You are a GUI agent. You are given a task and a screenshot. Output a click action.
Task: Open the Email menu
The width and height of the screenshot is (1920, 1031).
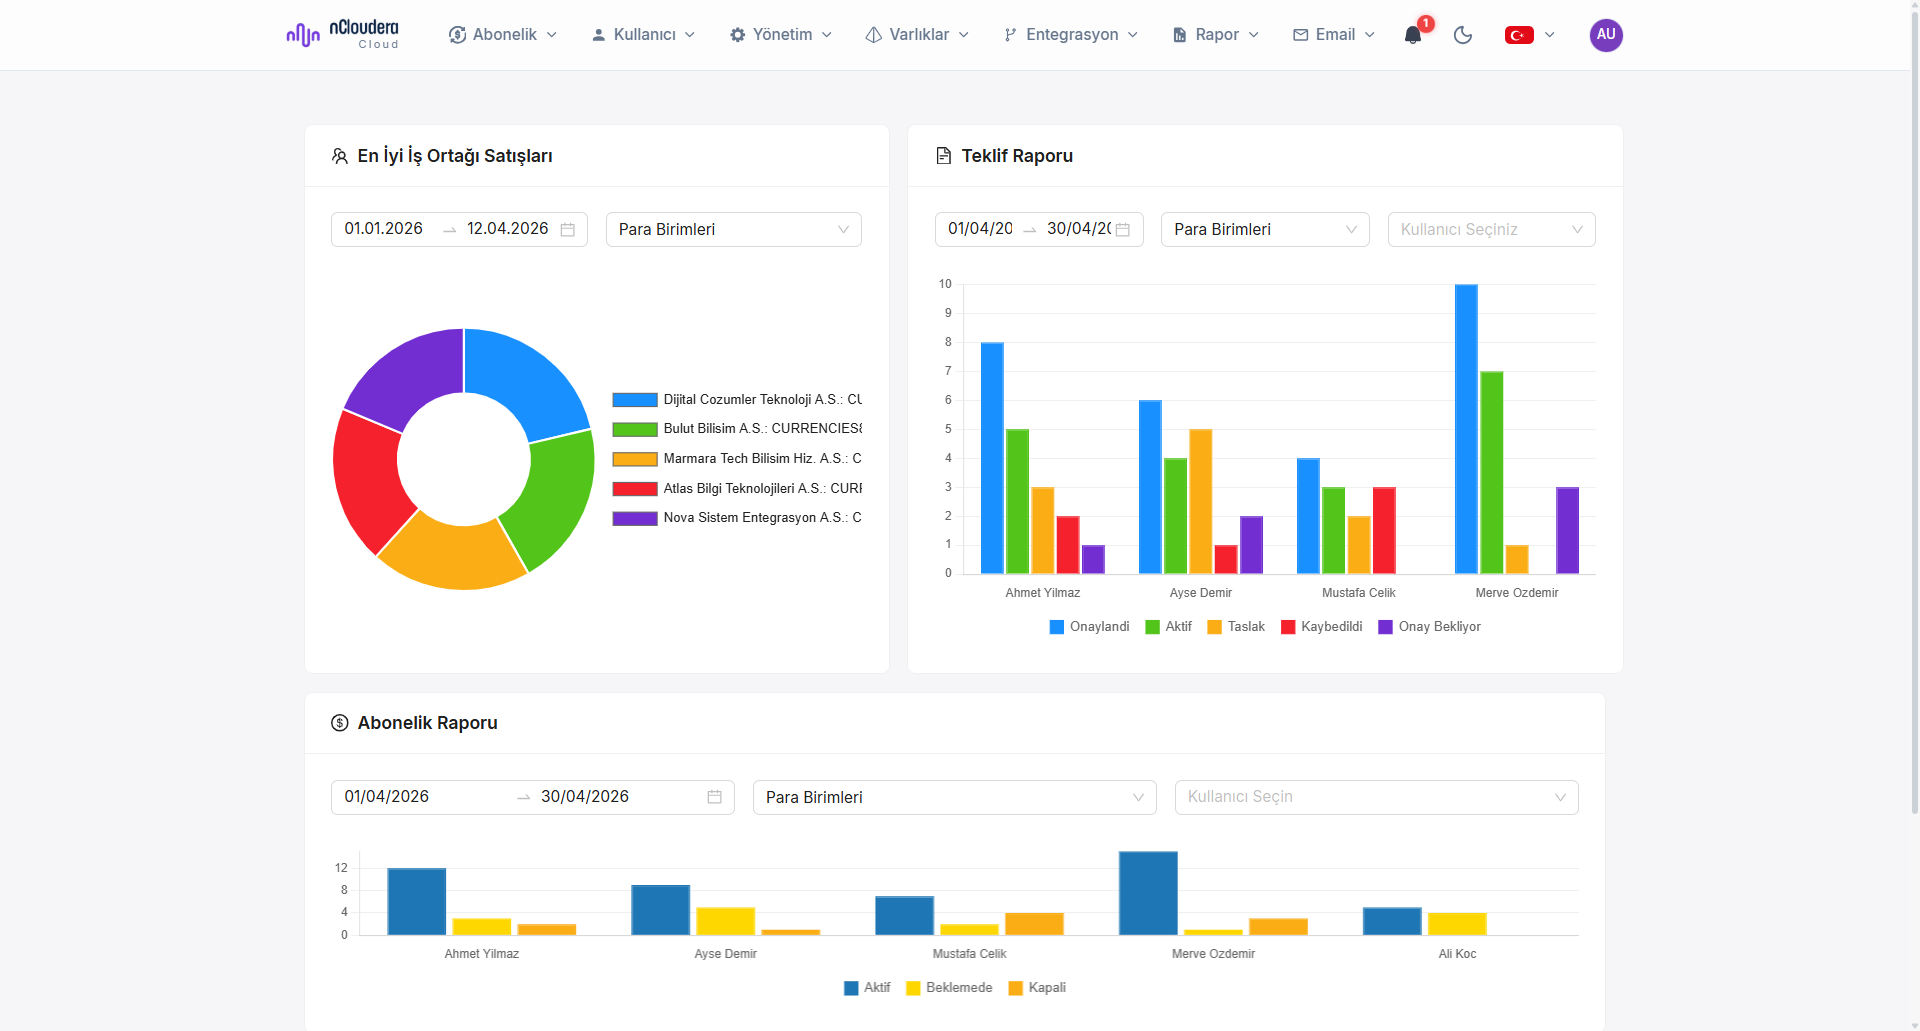(1334, 35)
